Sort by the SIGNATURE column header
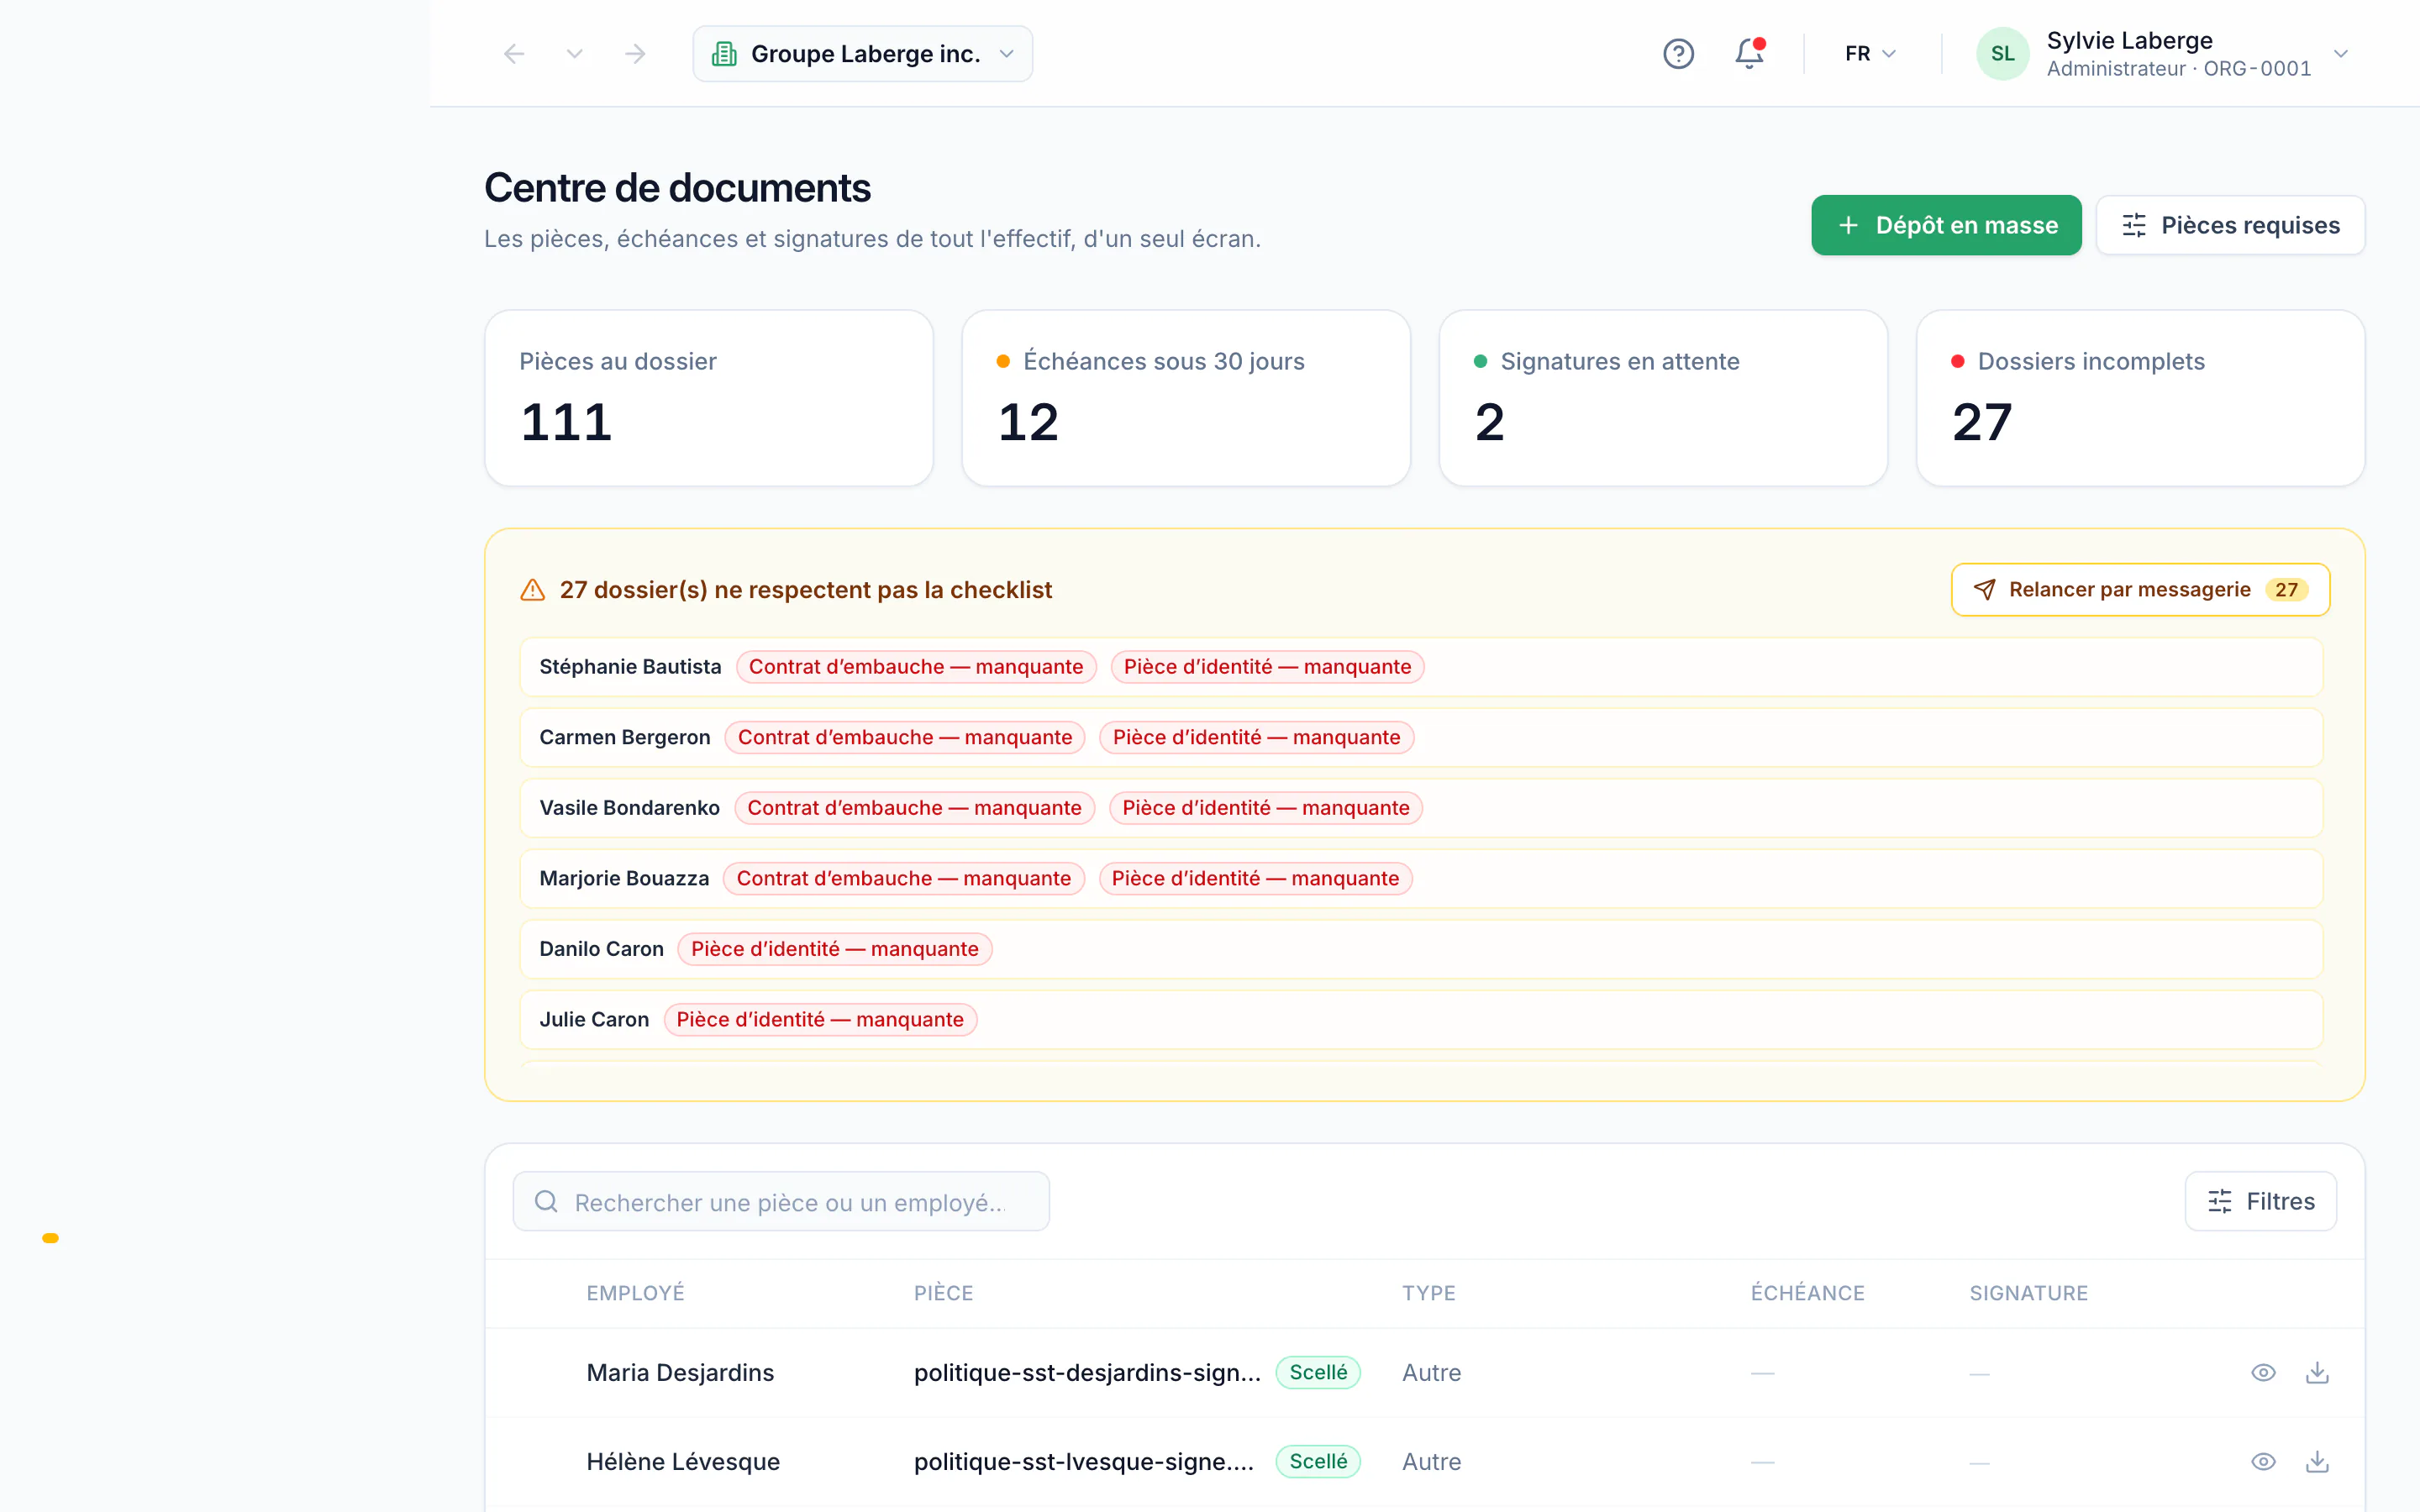 (2028, 1293)
